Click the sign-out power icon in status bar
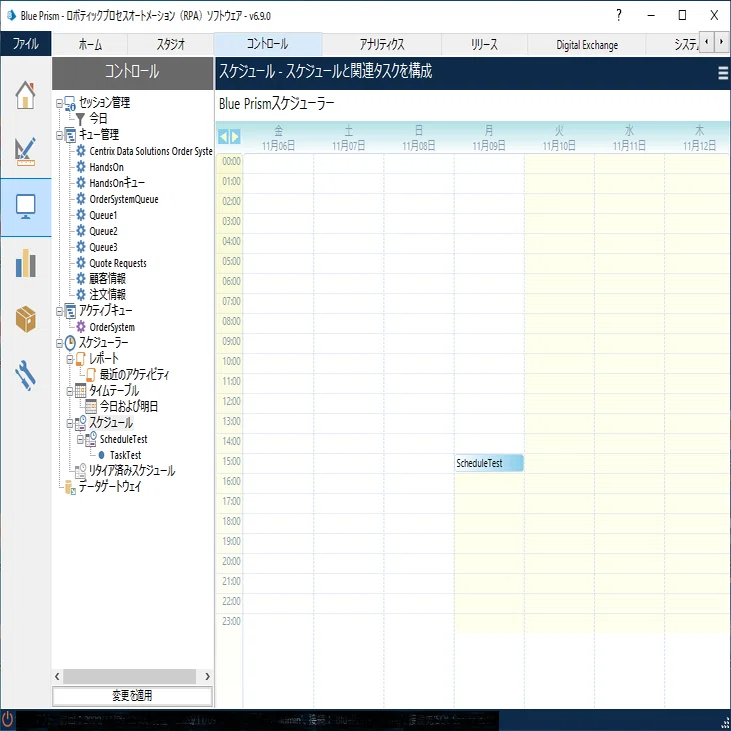This screenshot has height=731, width=731. pos(7,718)
